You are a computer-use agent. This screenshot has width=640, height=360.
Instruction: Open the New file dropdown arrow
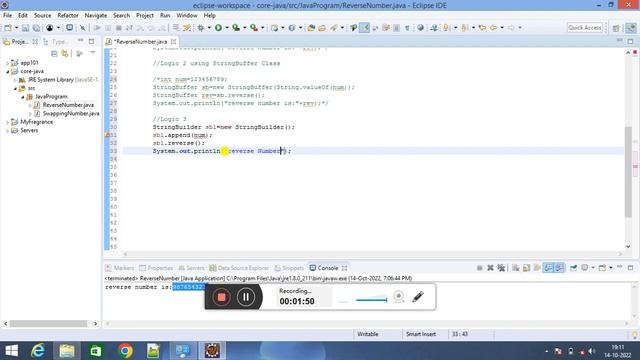(x=16, y=28)
